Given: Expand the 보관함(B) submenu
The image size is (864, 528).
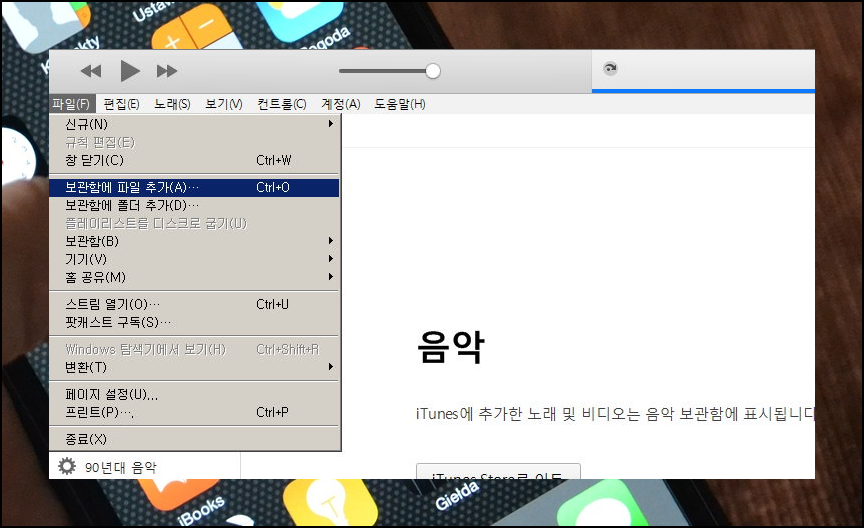Looking at the screenshot, I should [x=194, y=241].
